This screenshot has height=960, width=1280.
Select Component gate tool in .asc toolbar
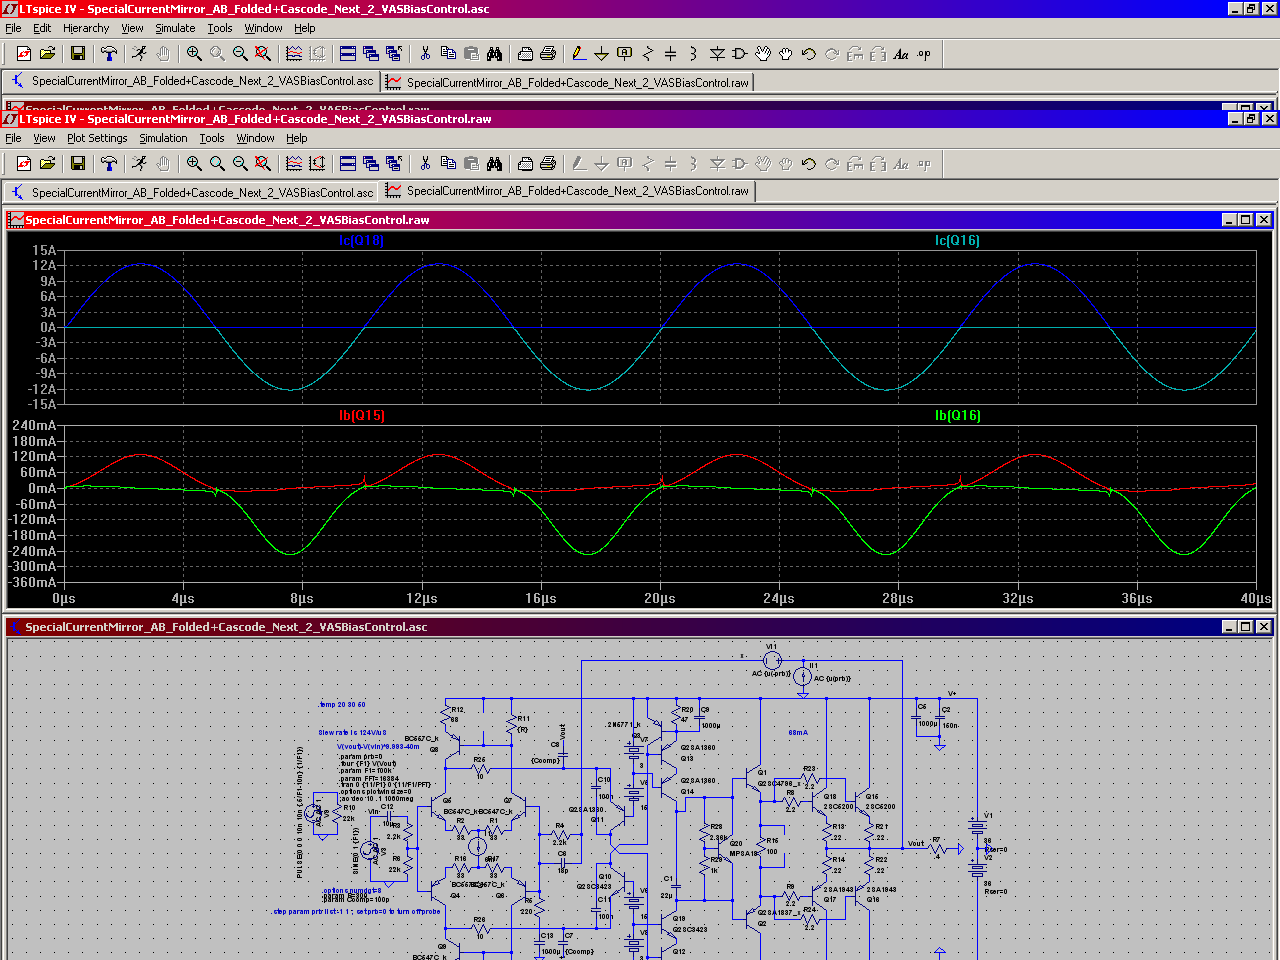(740, 54)
